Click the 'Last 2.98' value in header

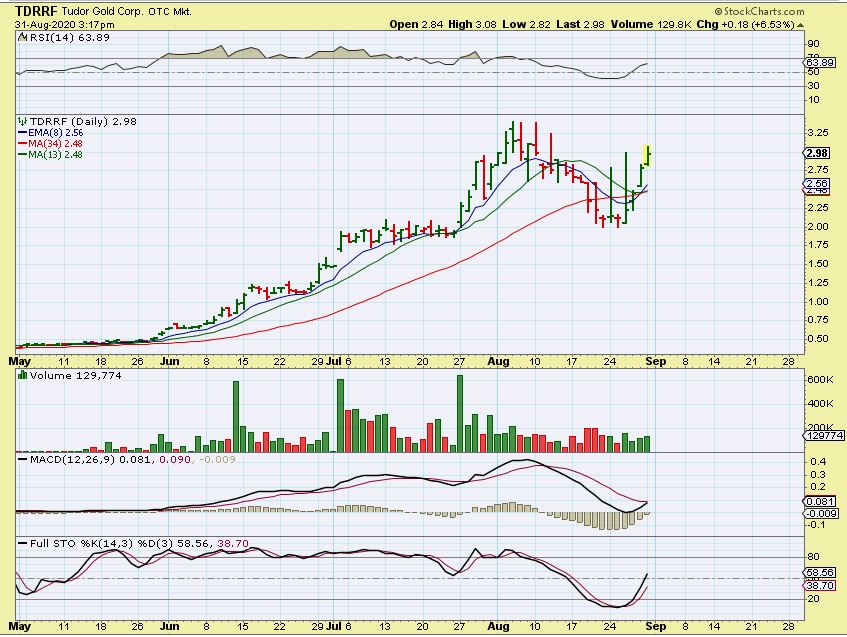coord(580,24)
